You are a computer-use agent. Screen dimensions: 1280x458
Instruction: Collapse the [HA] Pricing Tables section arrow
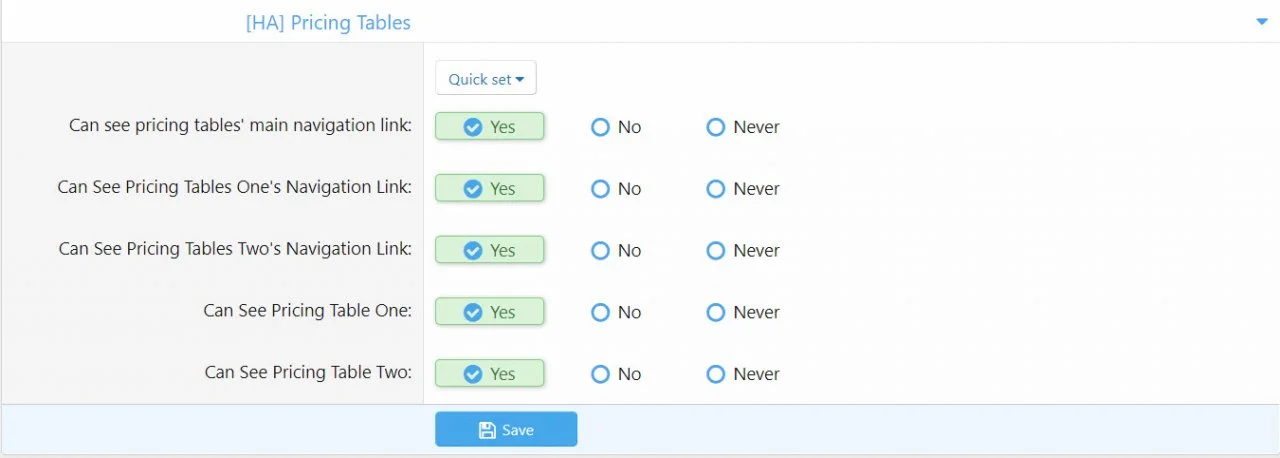click(x=1261, y=22)
